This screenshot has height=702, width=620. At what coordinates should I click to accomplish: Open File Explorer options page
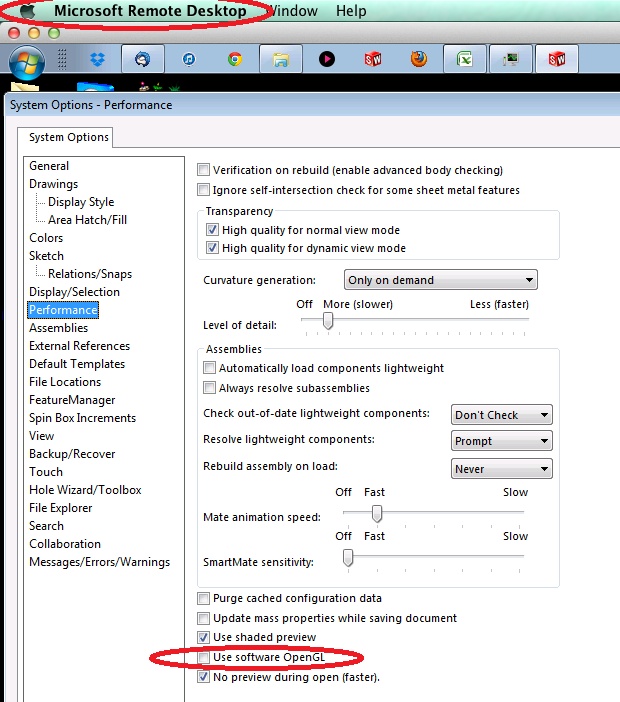tap(60, 508)
